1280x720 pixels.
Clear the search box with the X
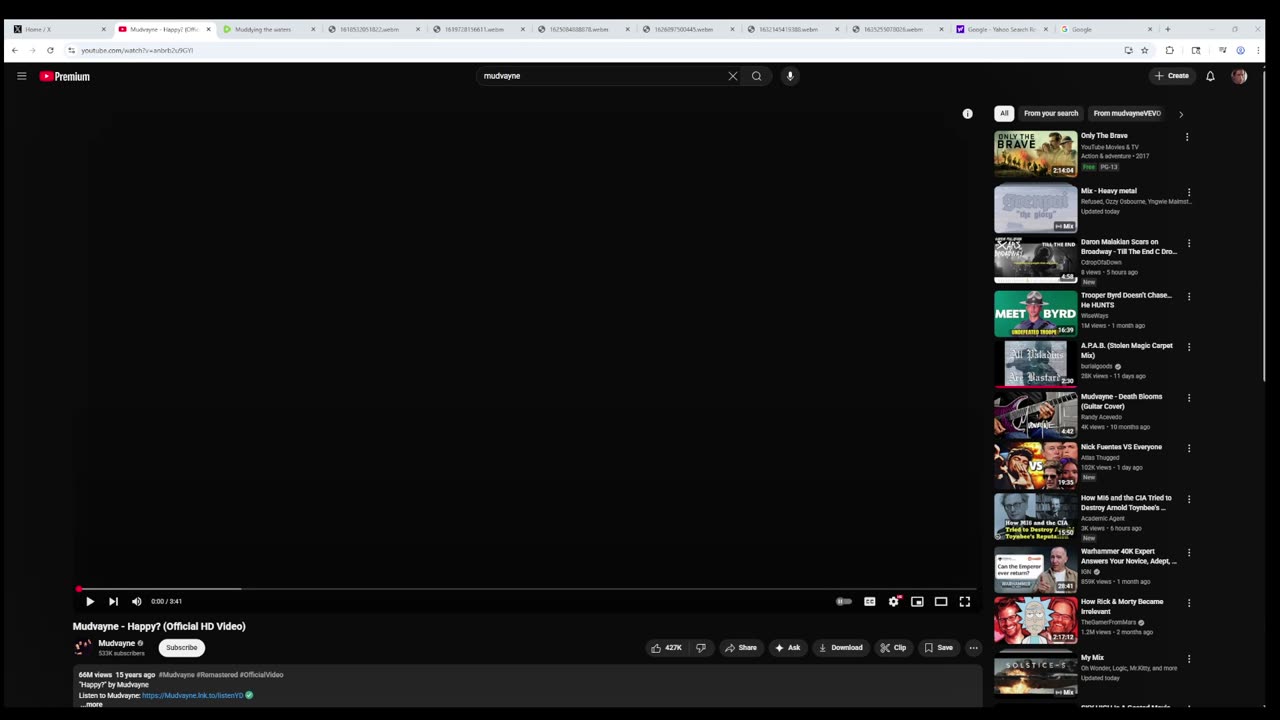733,76
